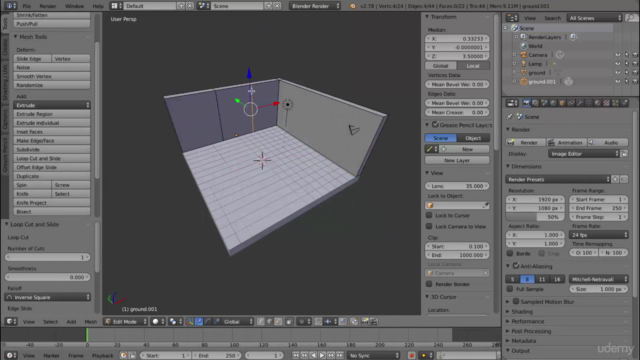This screenshot has height=360, width=640.
Task: Click the Lamp object icon in outliner
Action: pos(524,64)
